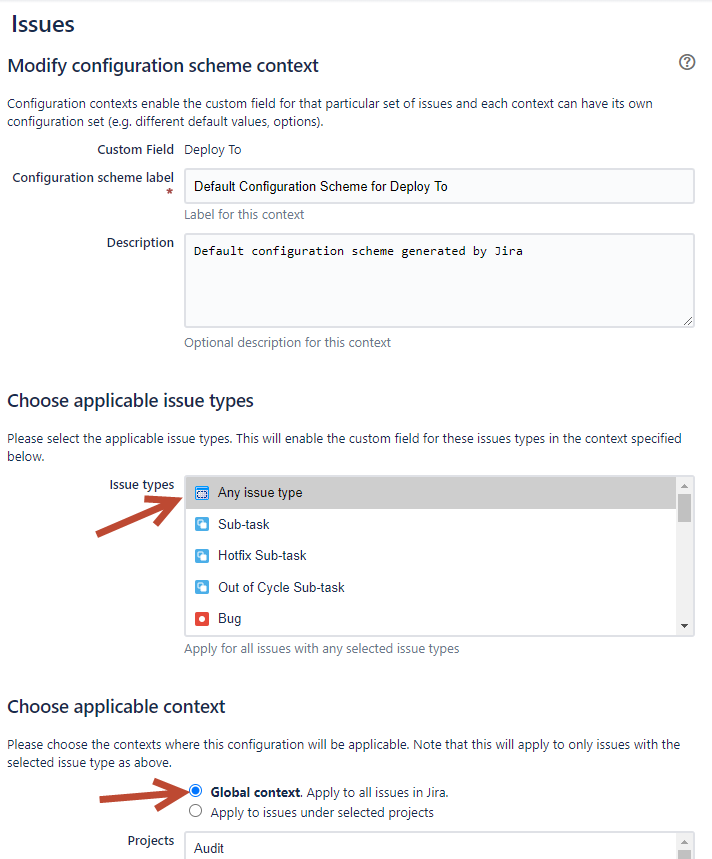
Task: Choose Sub-task in issue types list
Action: point(430,524)
